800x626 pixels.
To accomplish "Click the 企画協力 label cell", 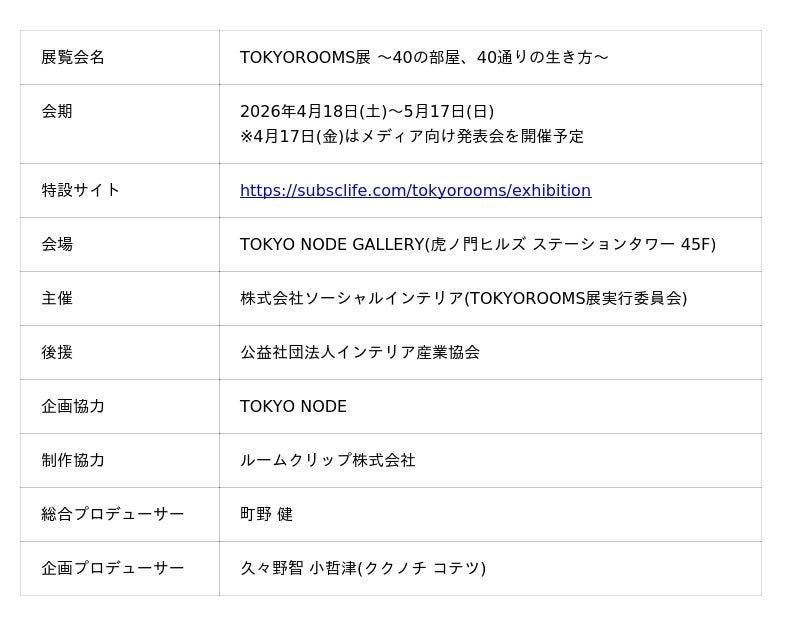I will [73, 406].
